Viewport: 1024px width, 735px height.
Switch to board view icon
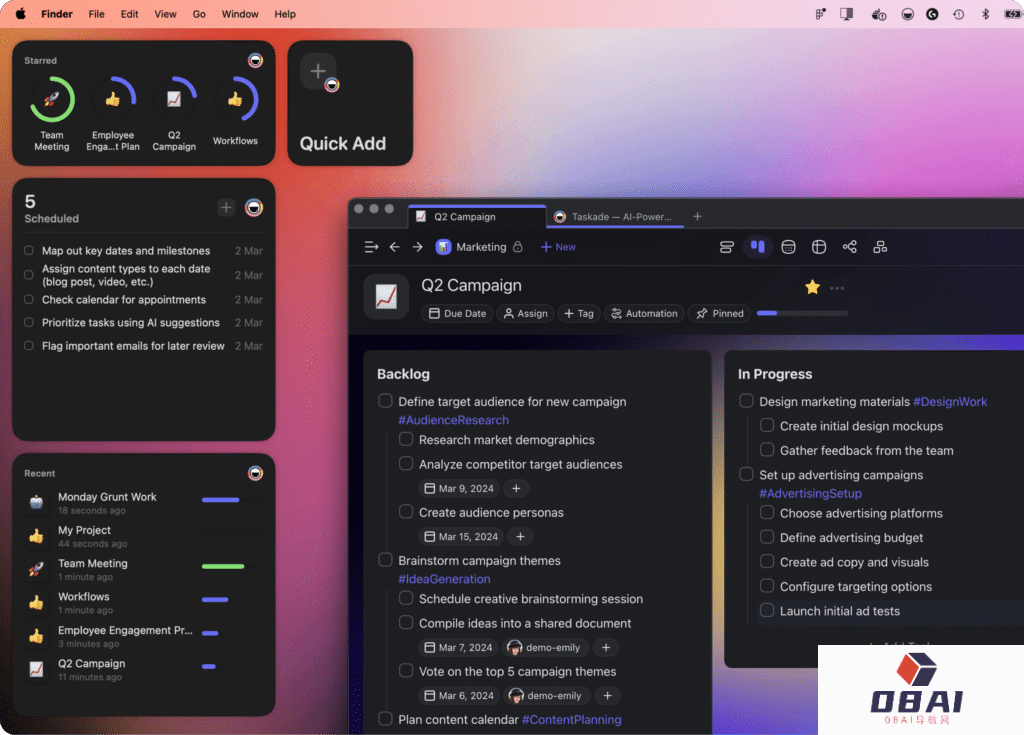[758, 247]
